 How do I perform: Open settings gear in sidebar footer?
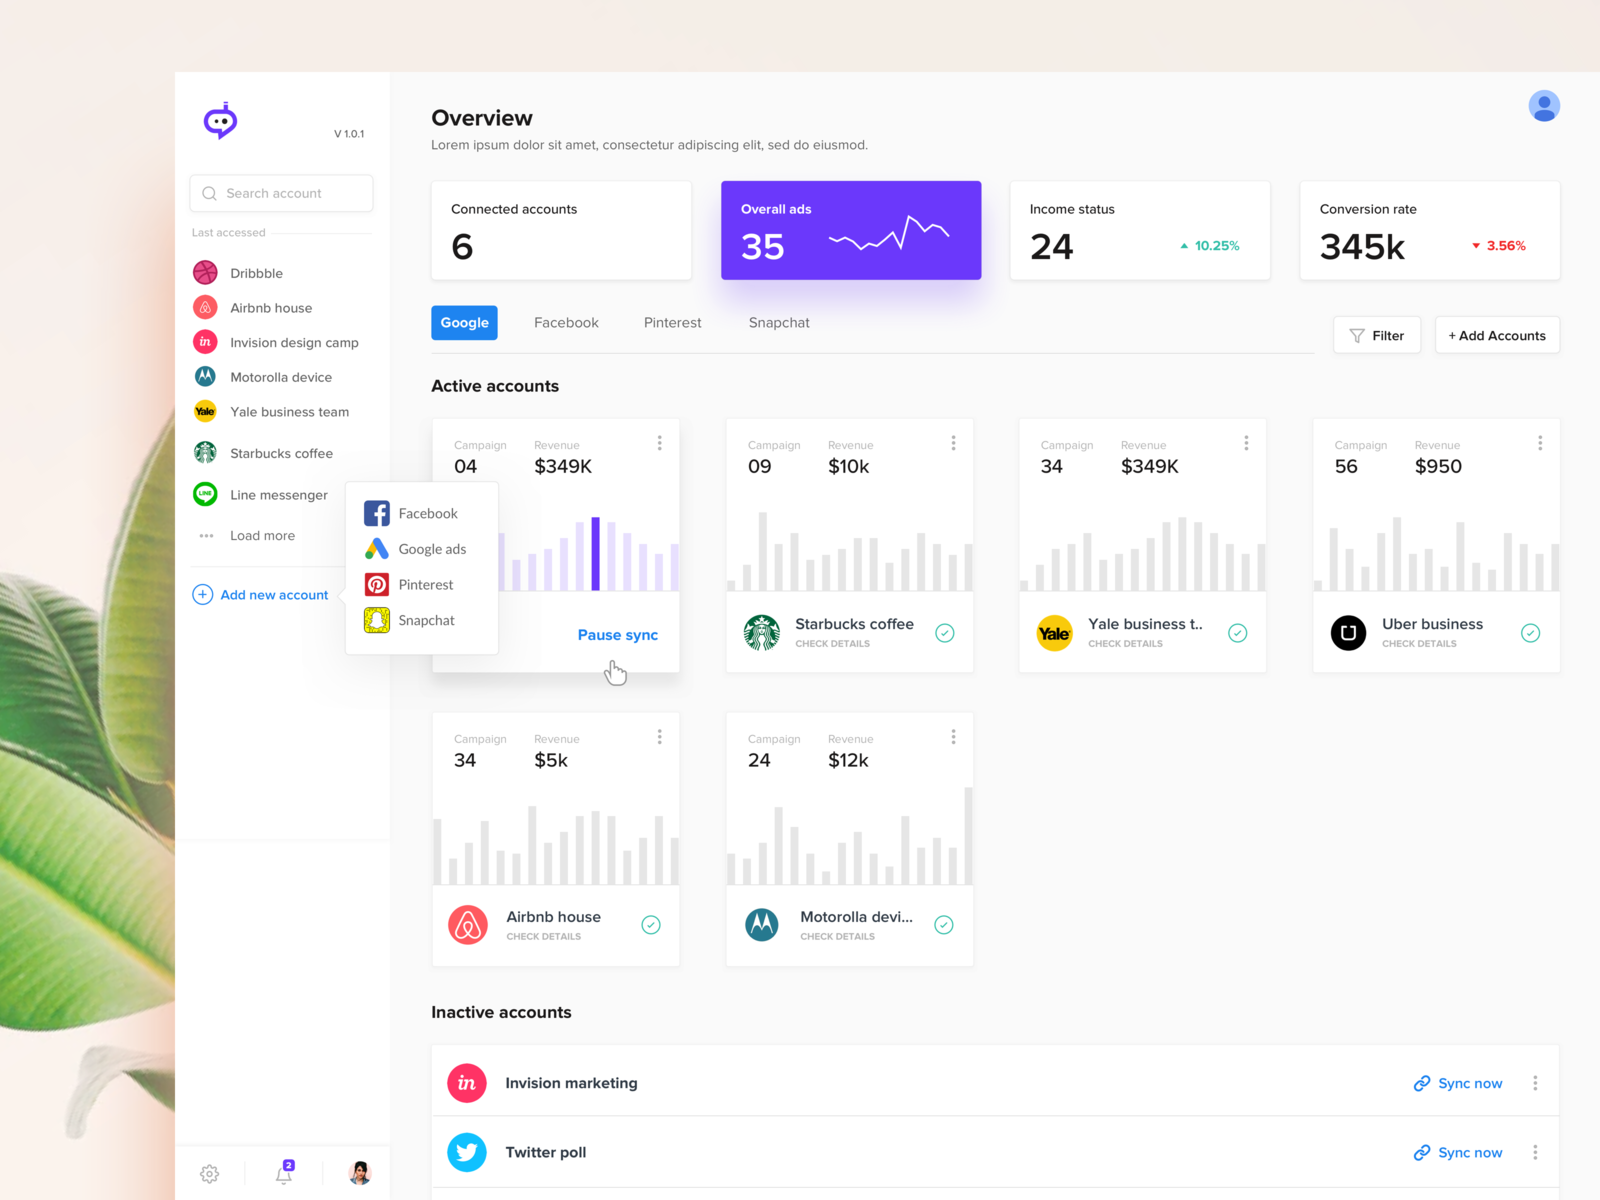tap(209, 1174)
